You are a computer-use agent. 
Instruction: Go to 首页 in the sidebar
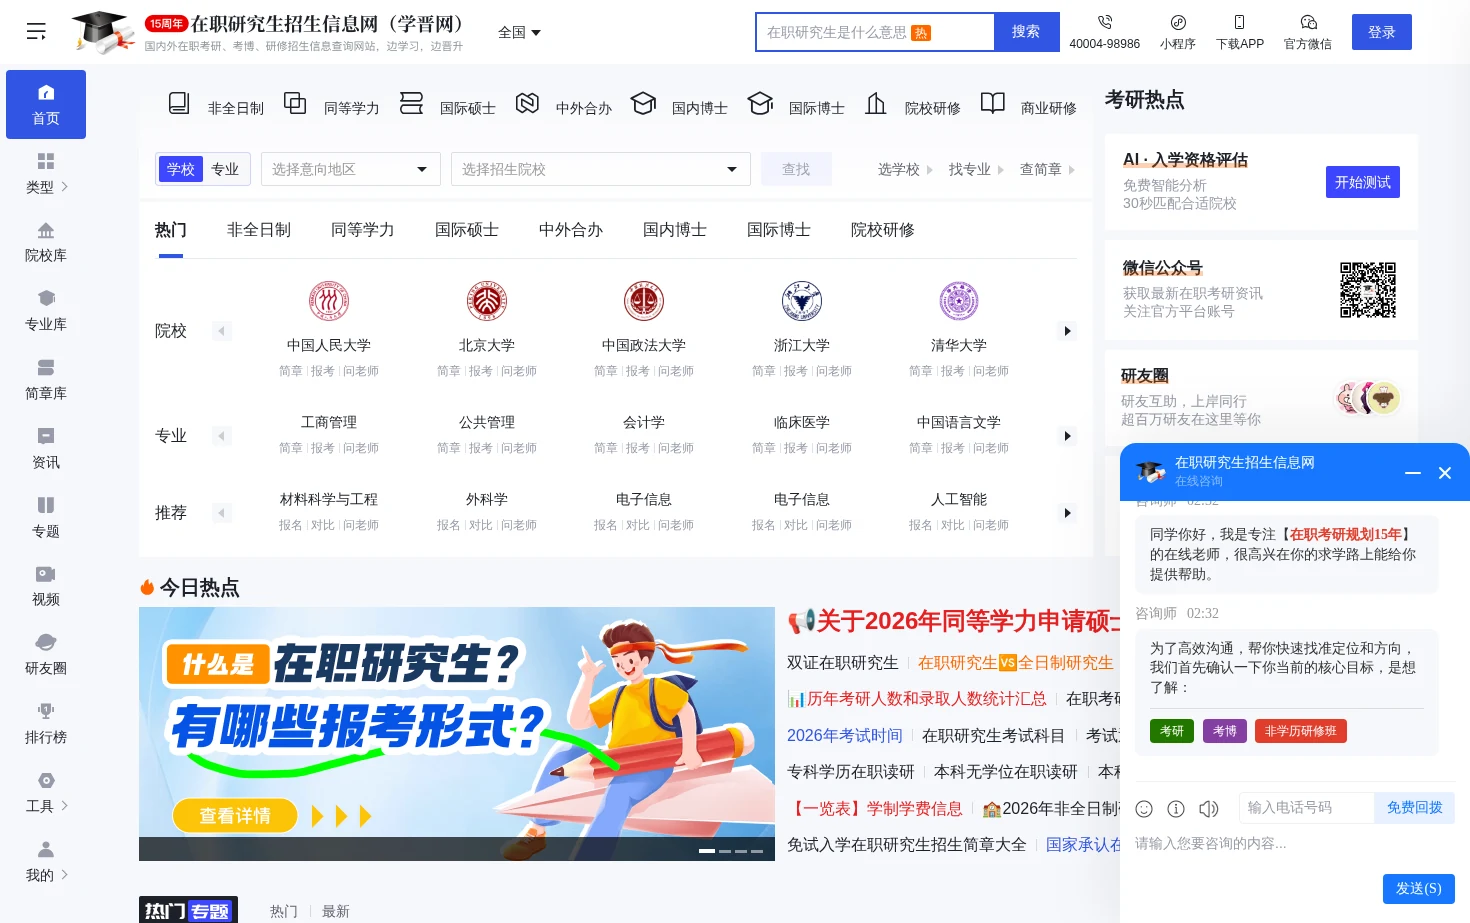click(46, 104)
